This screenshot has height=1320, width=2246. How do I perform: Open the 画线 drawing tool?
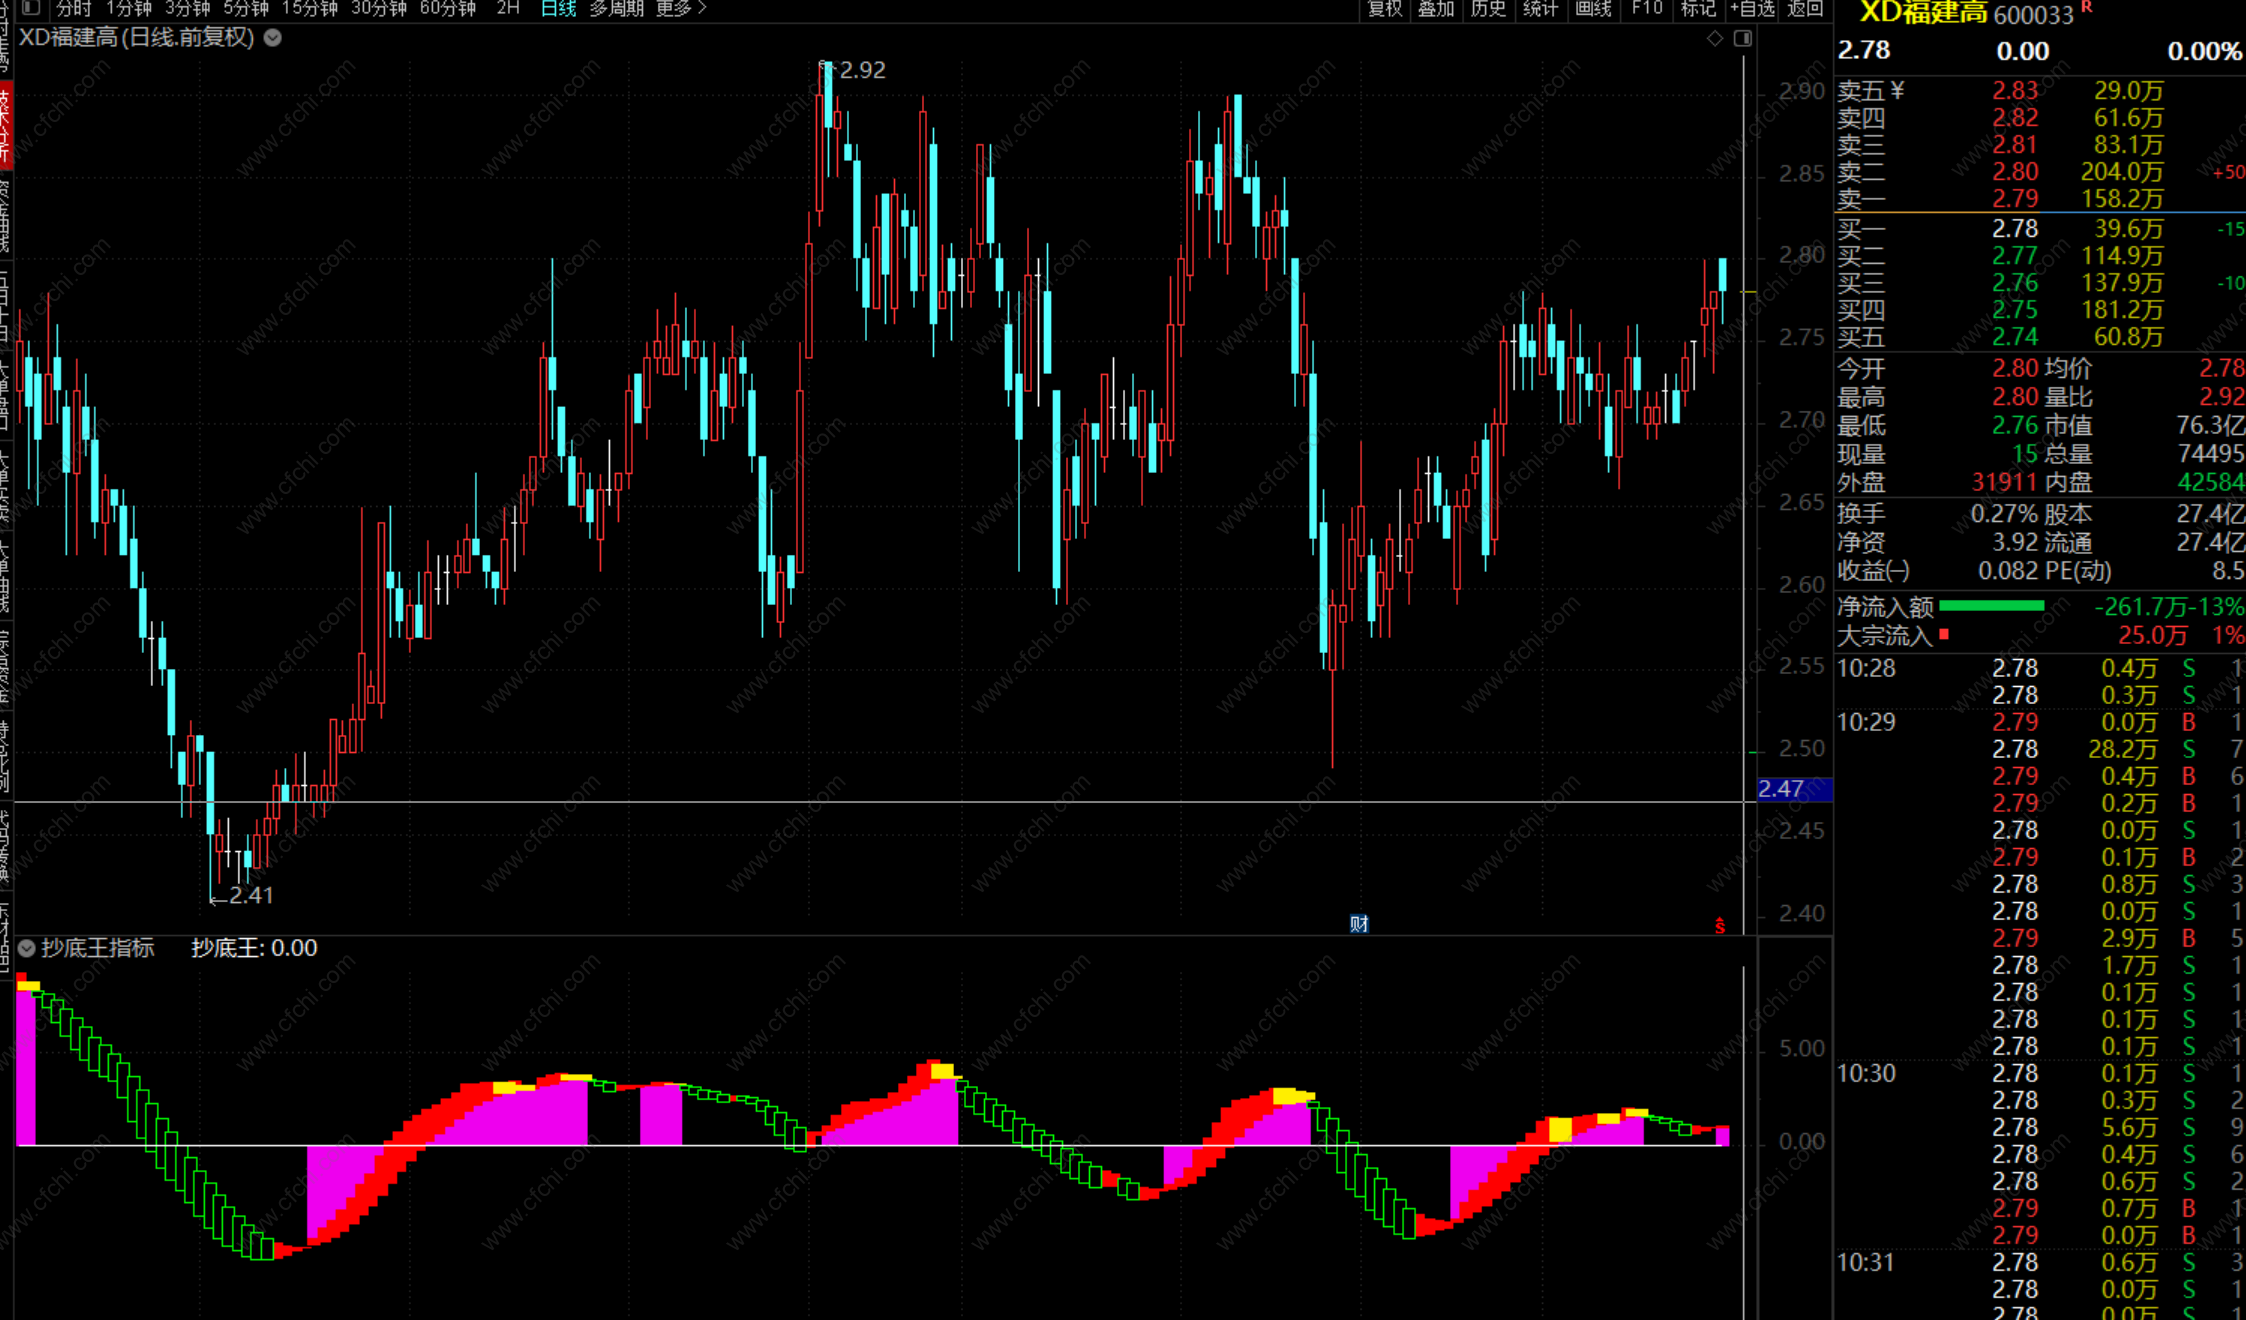[x=1593, y=9]
